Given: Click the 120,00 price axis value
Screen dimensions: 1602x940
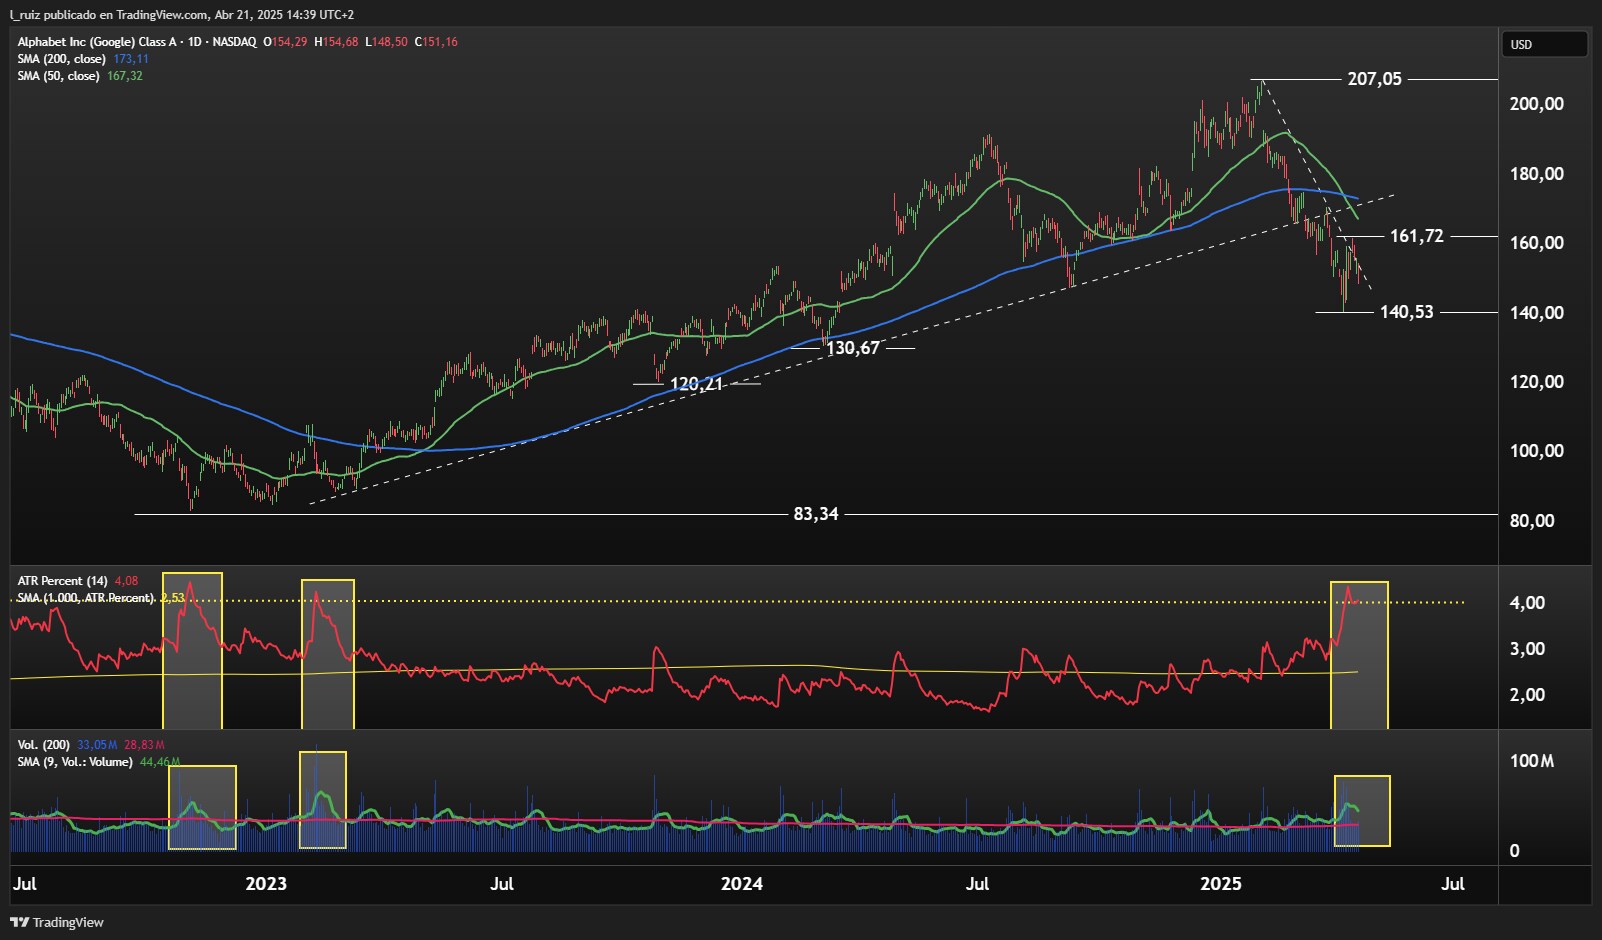Looking at the screenshot, I should click(x=1536, y=382).
